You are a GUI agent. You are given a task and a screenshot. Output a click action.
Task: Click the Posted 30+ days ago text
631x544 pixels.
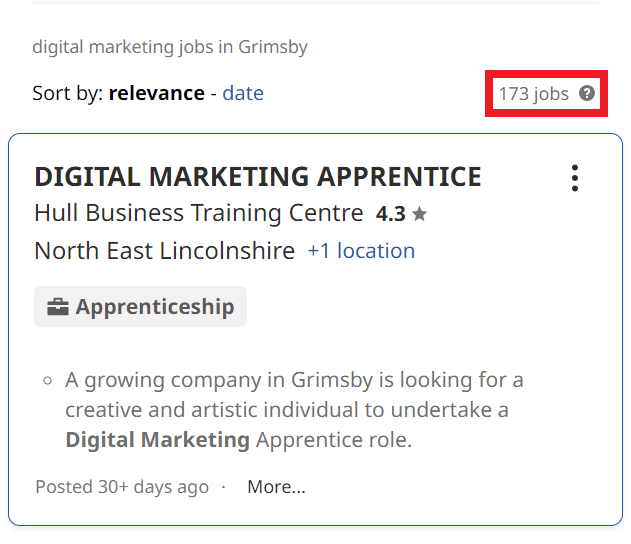pos(122,487)
